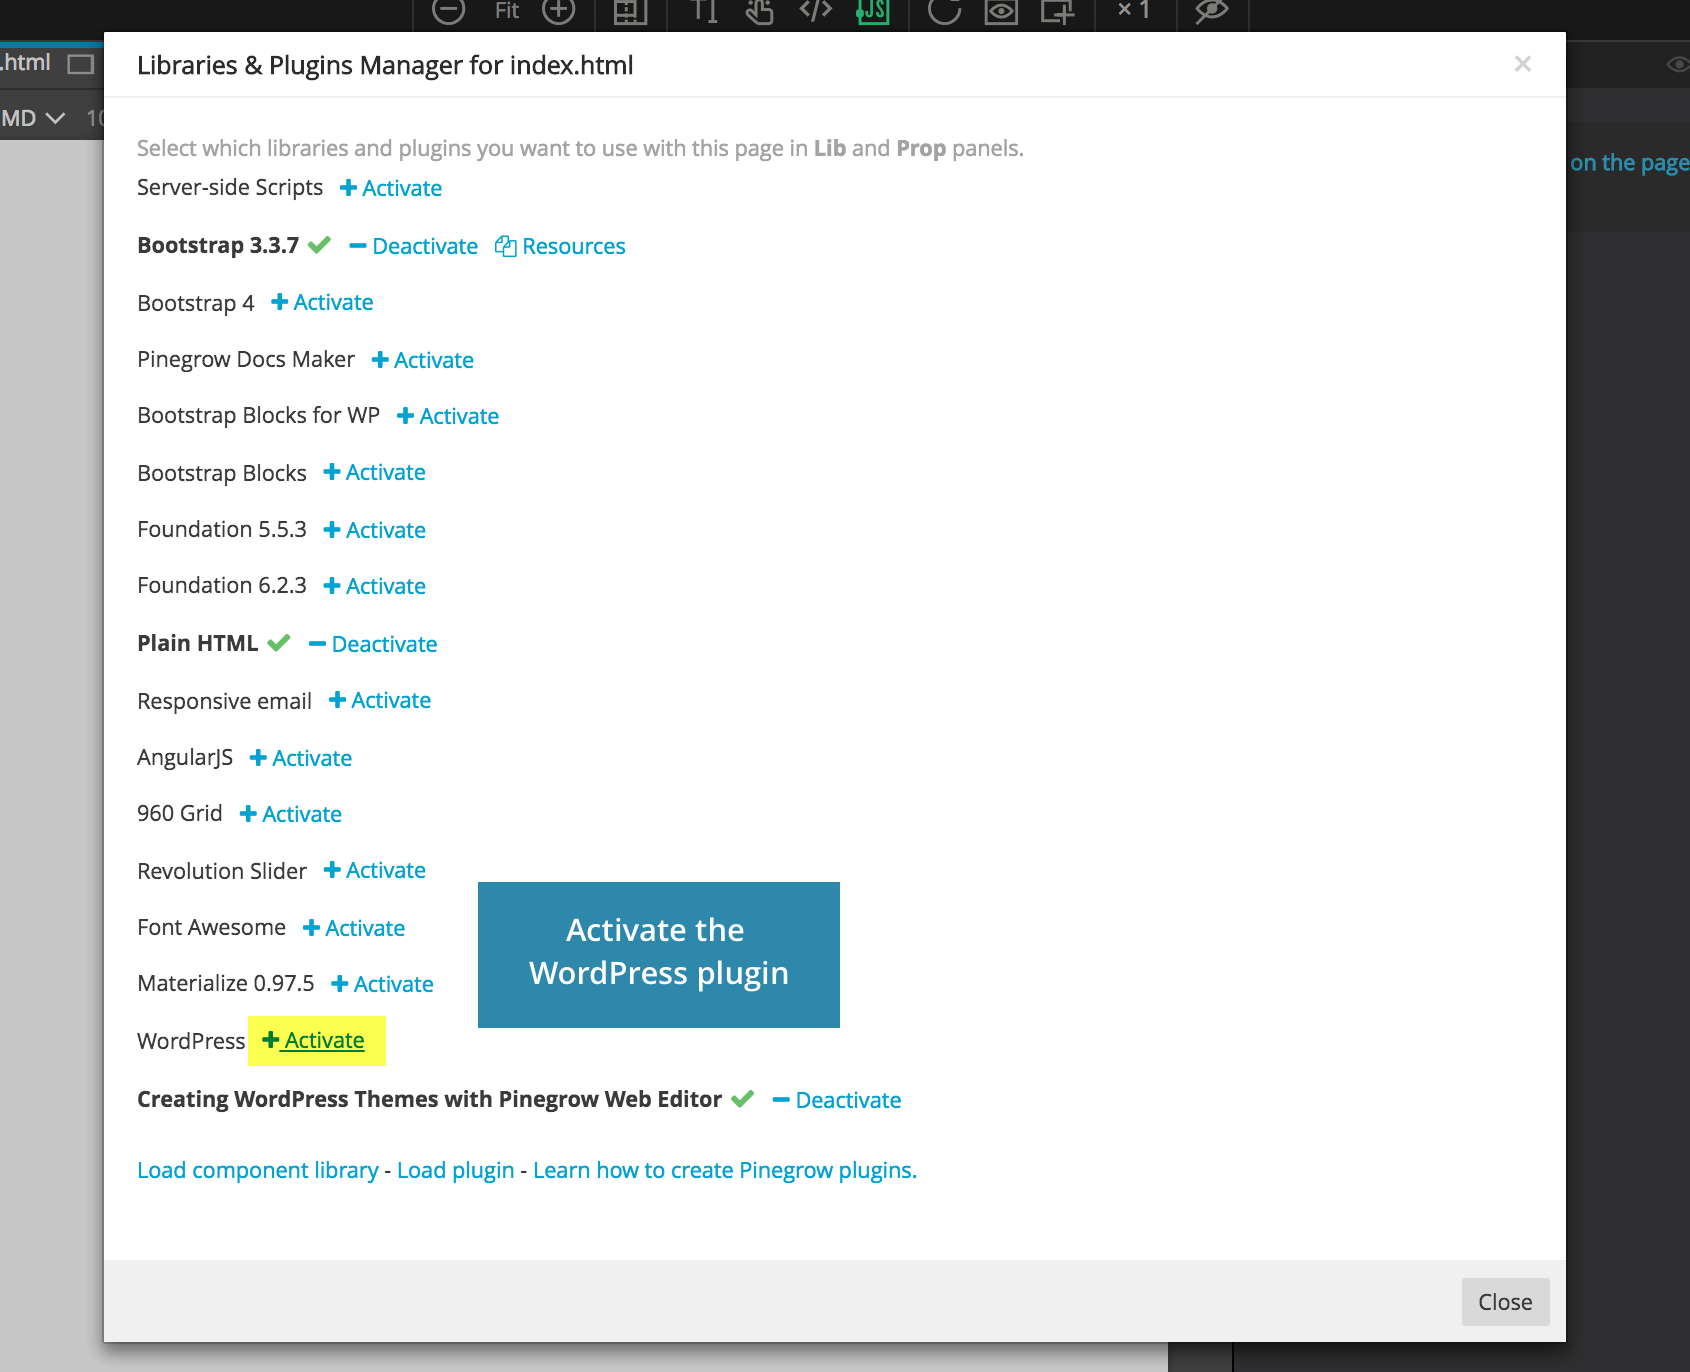Toggle the JS enabled icon
The height and width of the screenshot is (1372, 1690).
pyautogui.click(x=873, y=11)
